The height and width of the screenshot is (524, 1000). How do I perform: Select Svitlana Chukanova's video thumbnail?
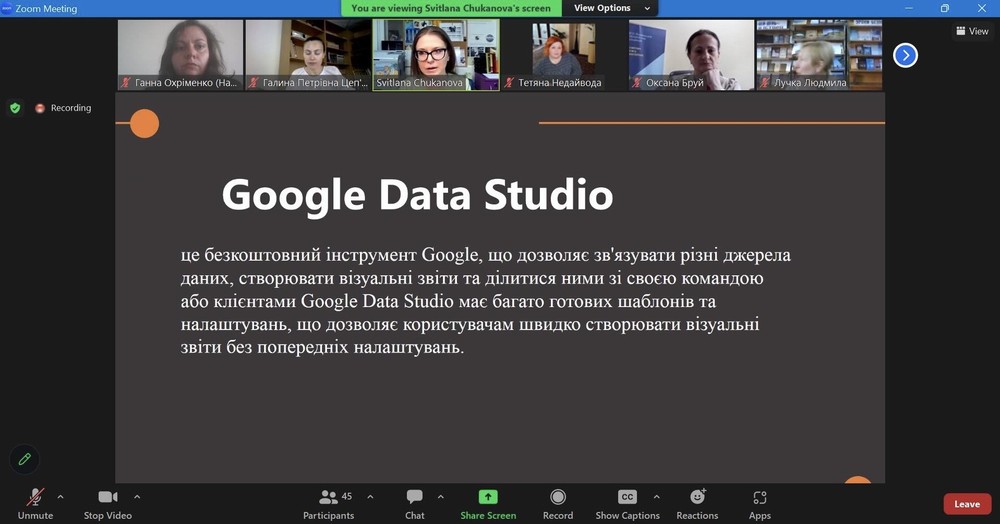pos(436,54)
